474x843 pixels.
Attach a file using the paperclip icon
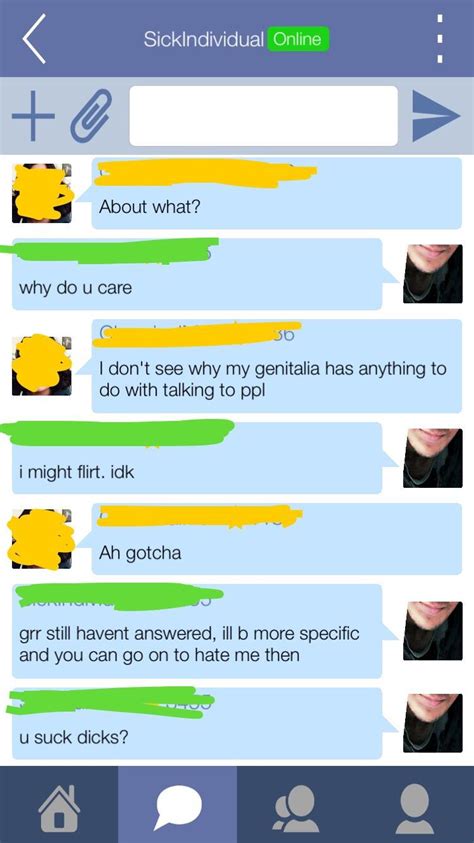click(x=91, y=116)
